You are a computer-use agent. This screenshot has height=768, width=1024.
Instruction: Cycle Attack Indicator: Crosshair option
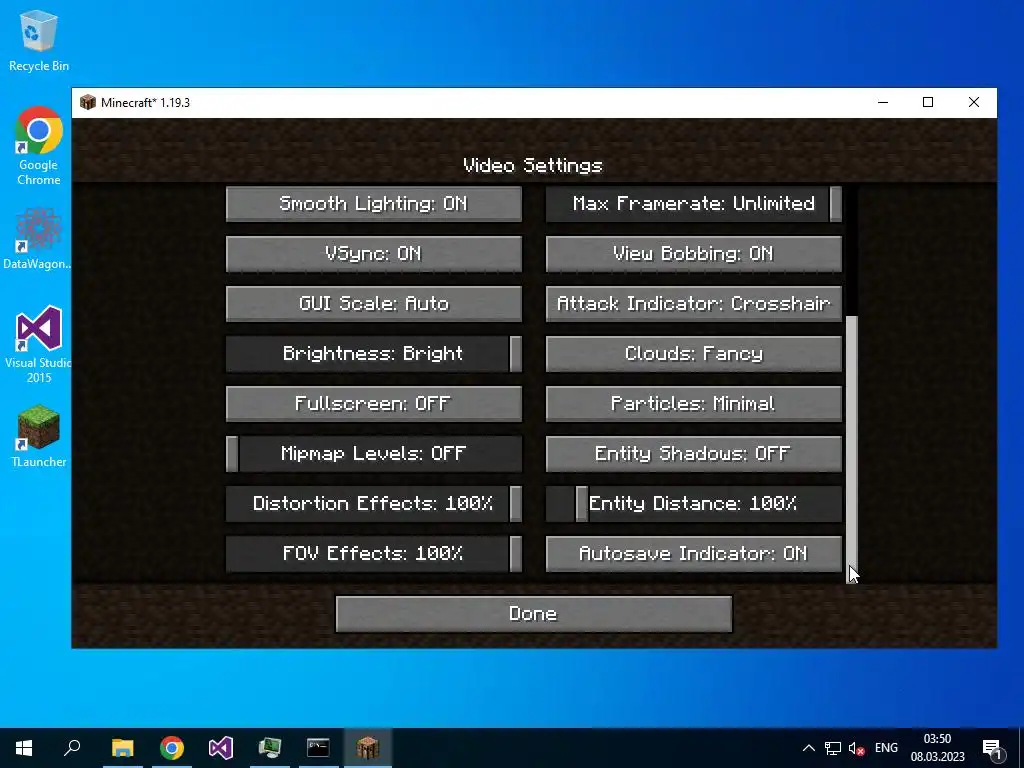pyautogui.click(x=694, y=304)
